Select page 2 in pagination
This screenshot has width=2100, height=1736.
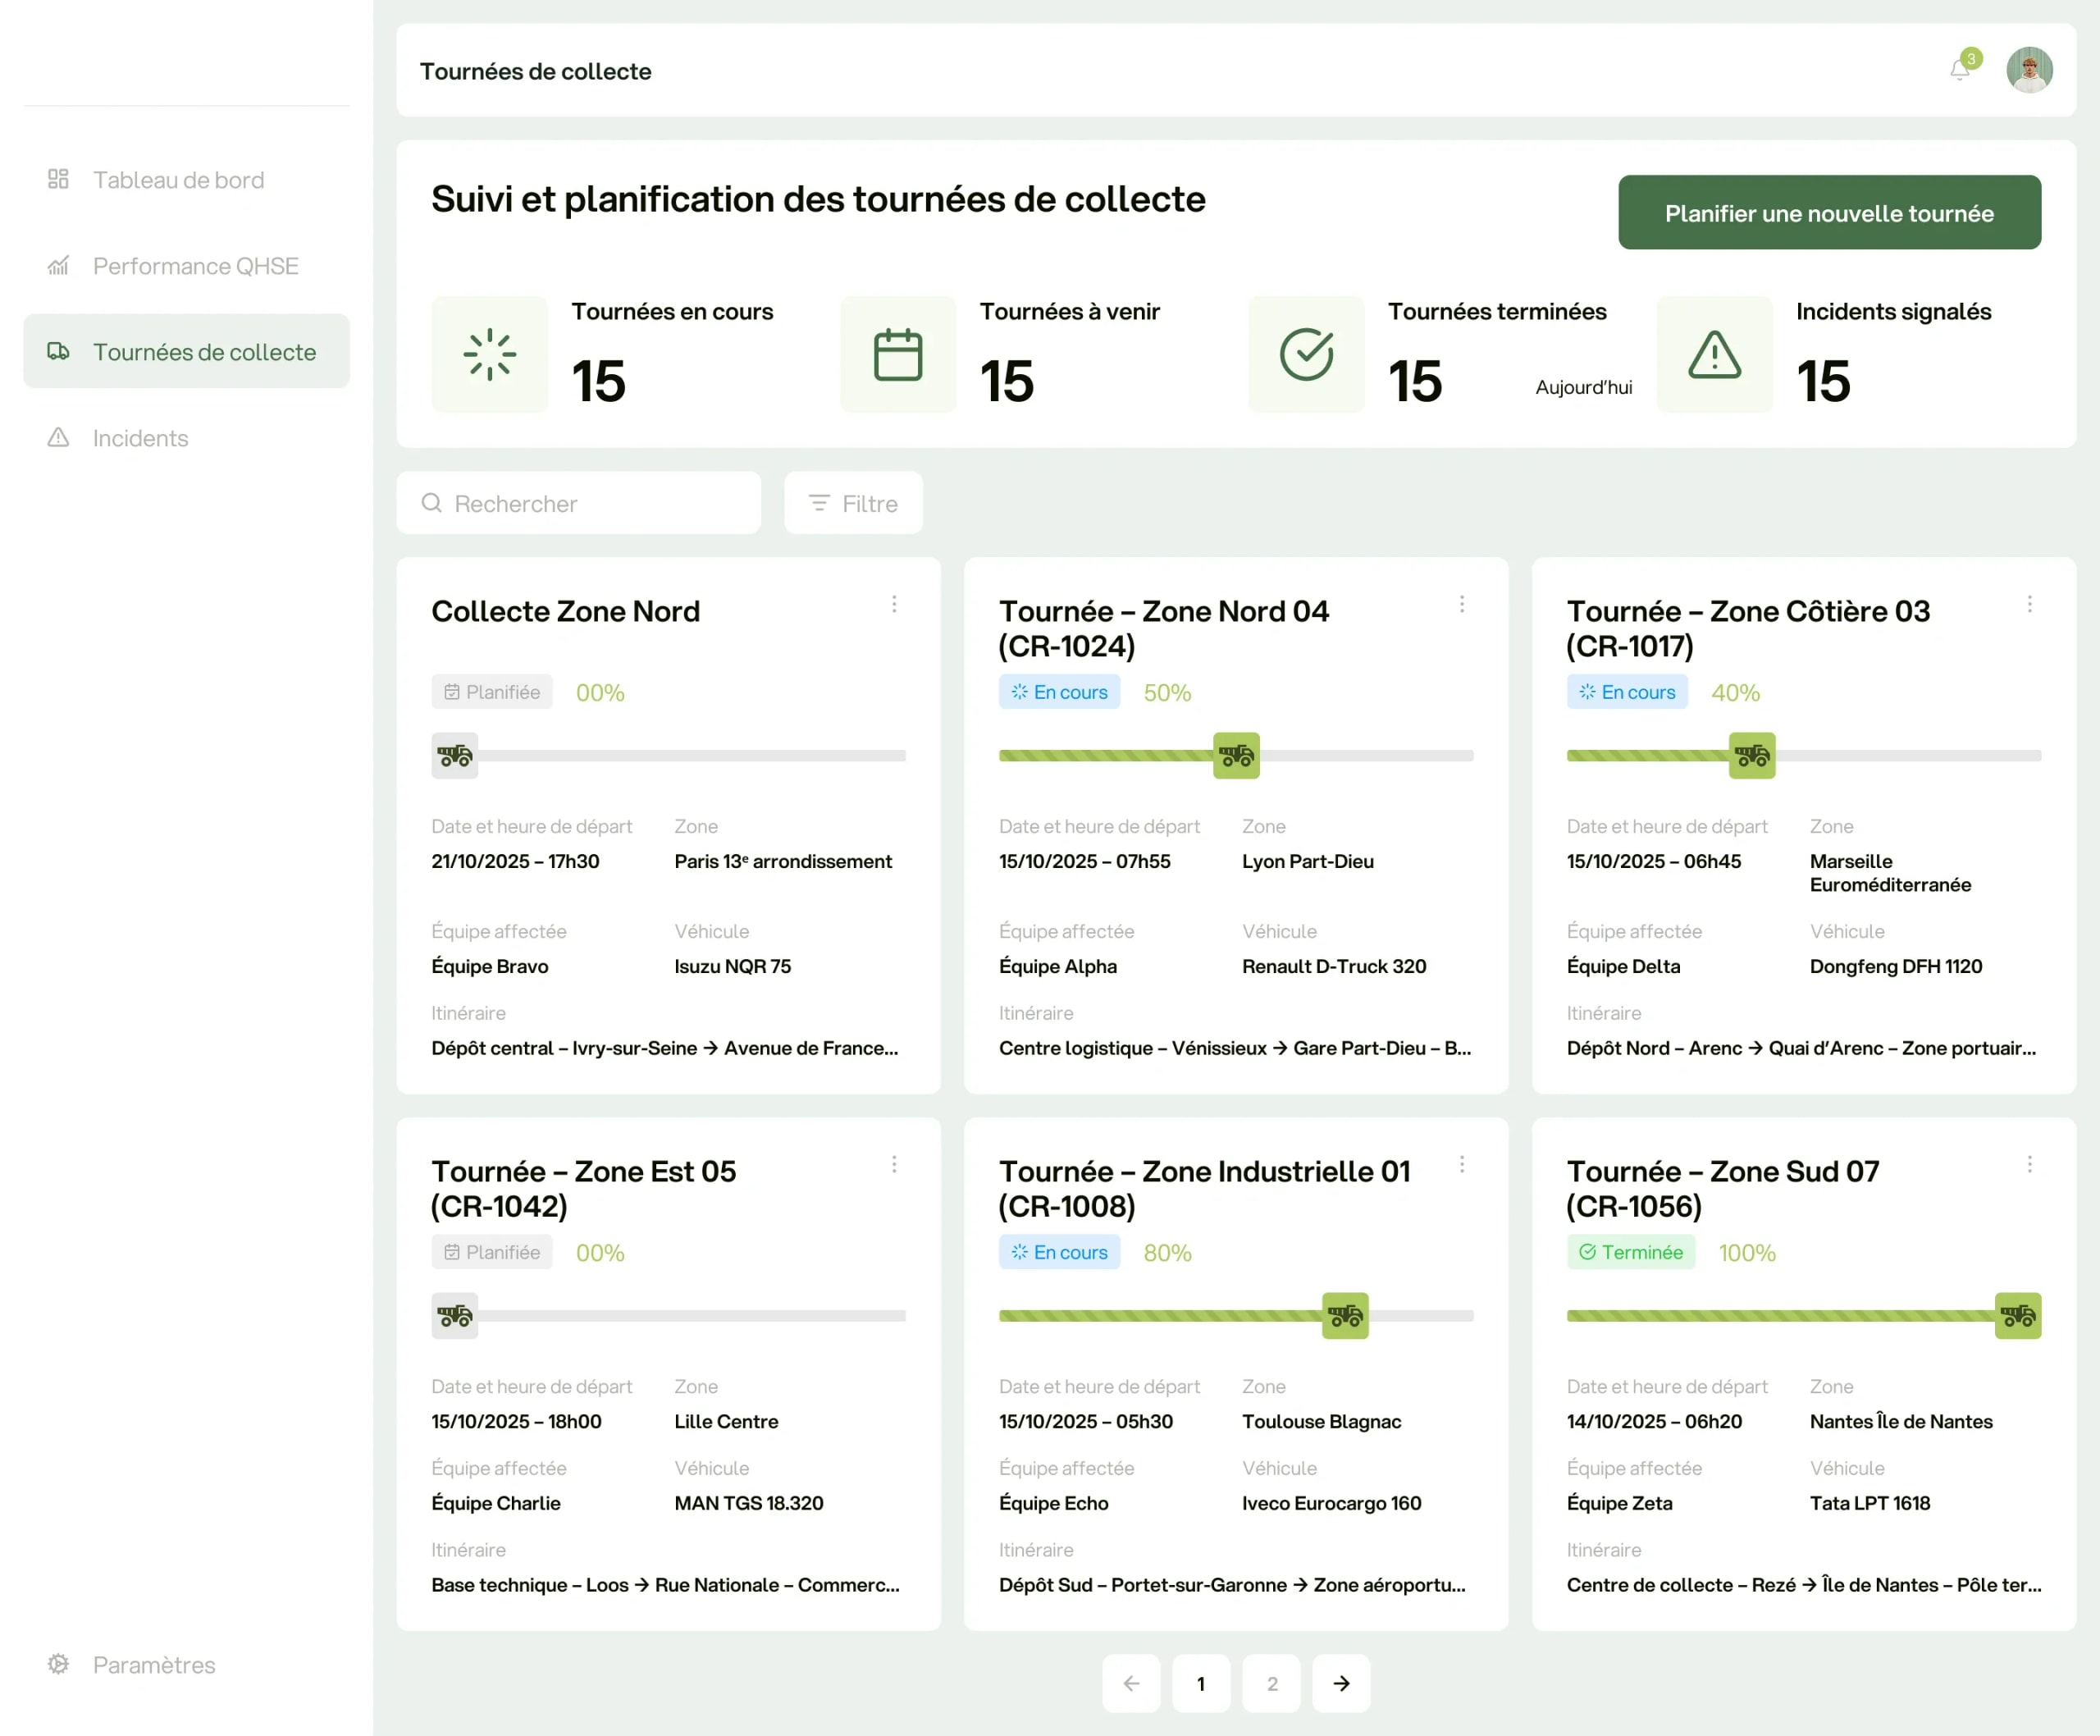point(1271,1683)
